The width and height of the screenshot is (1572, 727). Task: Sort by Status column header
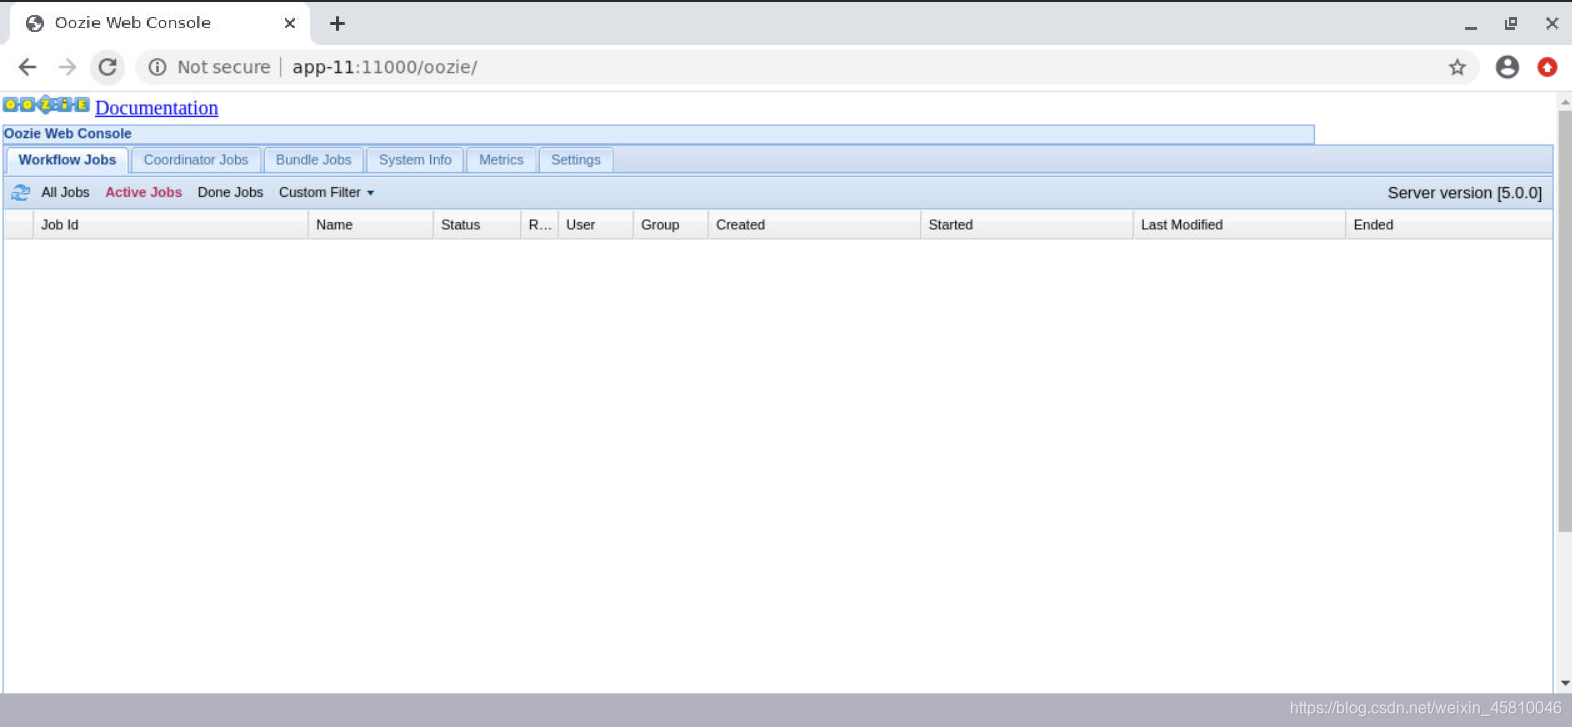[x=476, y=225]
